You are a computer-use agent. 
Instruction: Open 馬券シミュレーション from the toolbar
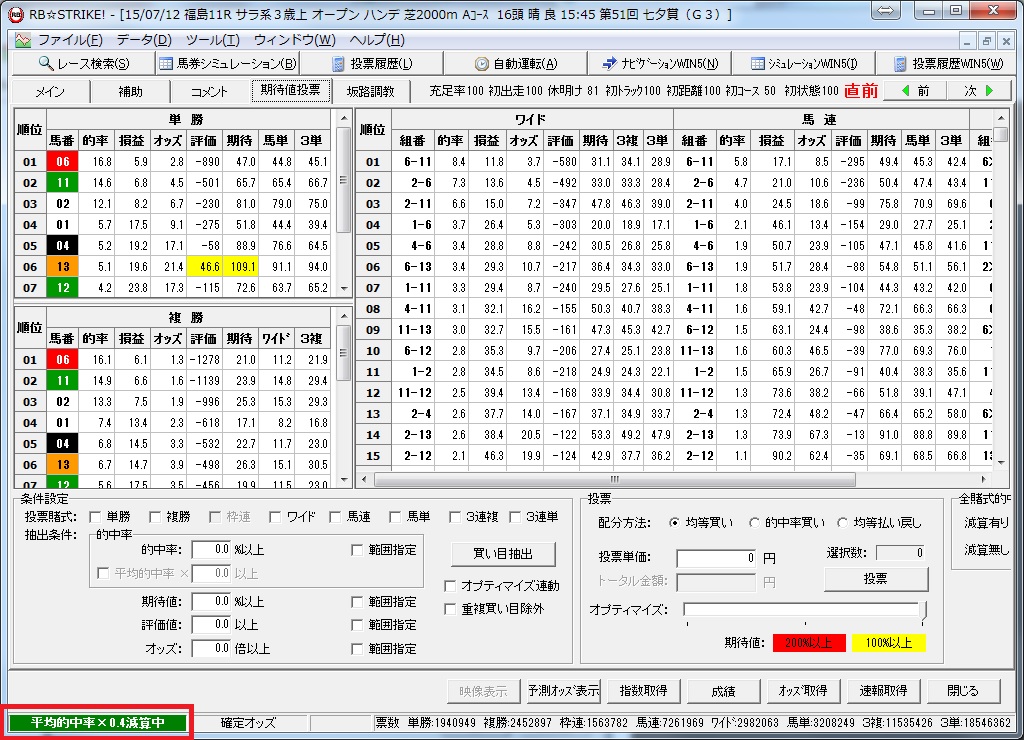coord(227,63)
